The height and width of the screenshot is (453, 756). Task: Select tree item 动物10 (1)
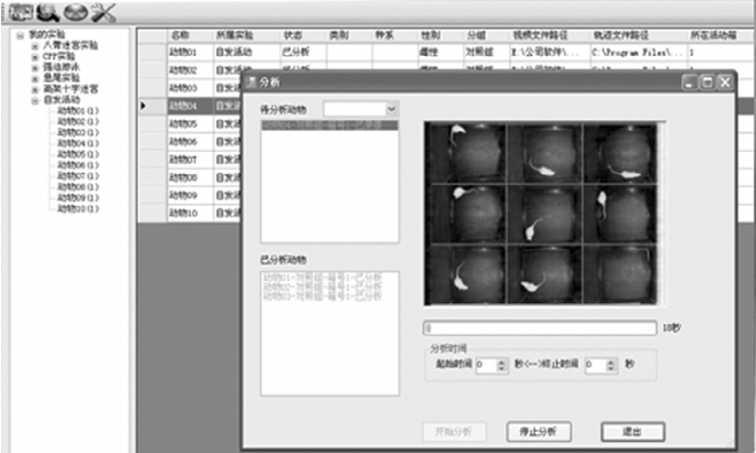pyautogui.click(x=78, y=209)
